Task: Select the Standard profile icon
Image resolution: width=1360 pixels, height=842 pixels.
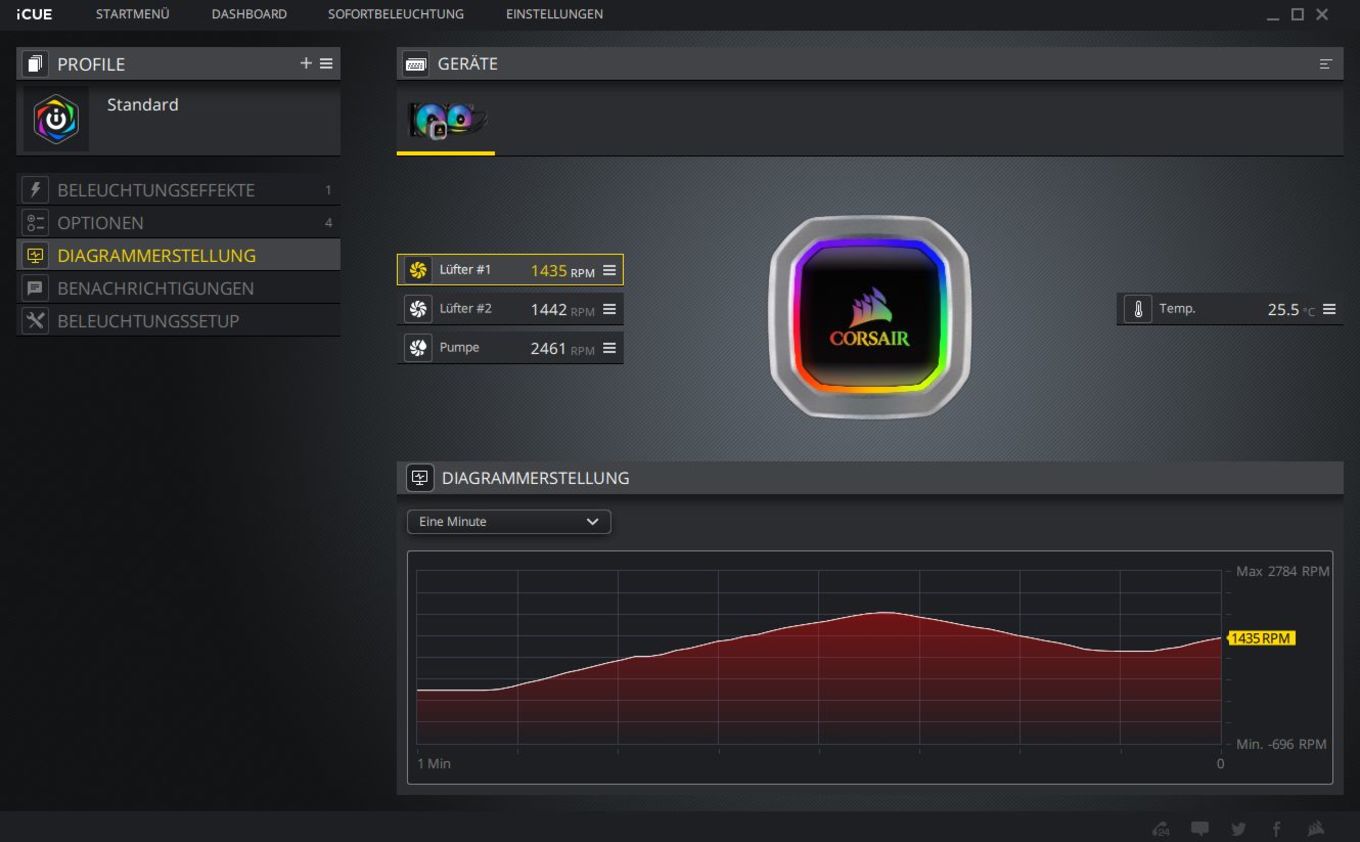Action: (x=56, y=119)
